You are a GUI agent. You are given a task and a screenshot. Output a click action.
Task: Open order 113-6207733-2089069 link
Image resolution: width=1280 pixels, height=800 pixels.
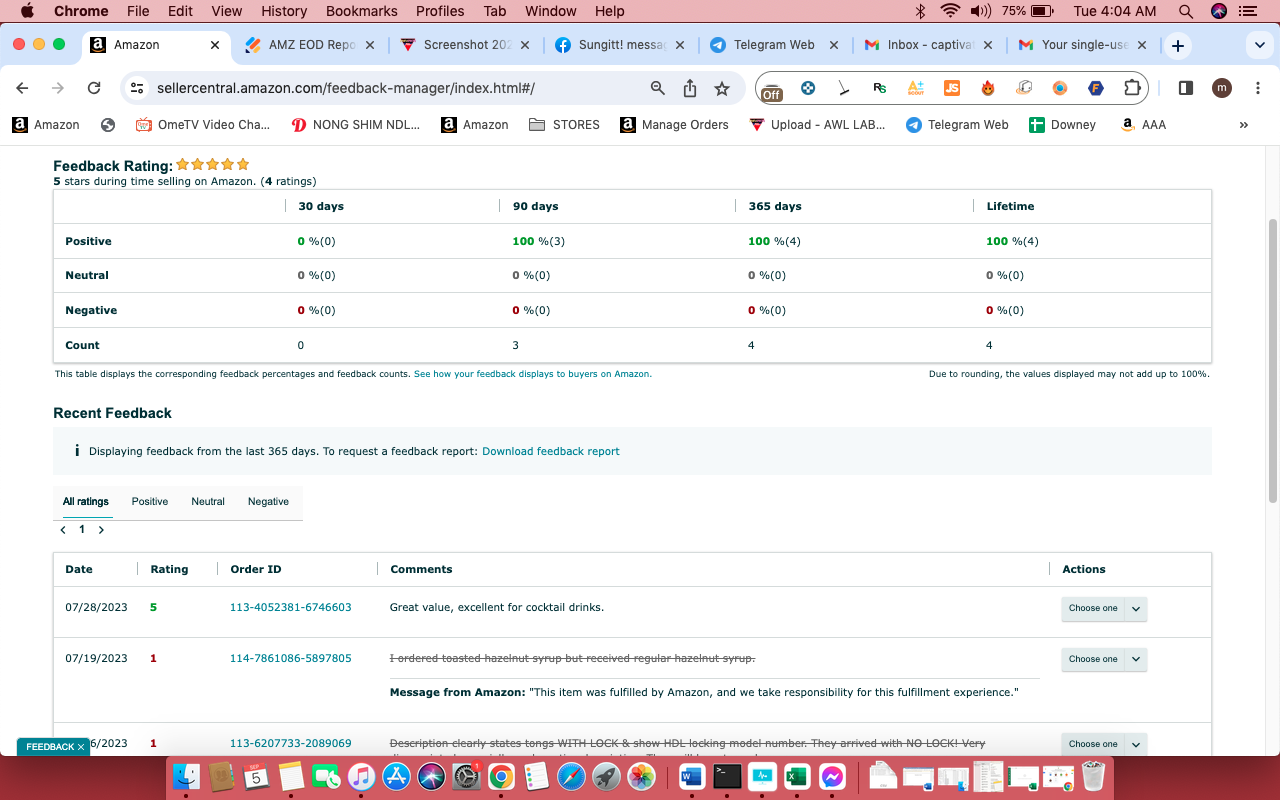tap(291, 743)
